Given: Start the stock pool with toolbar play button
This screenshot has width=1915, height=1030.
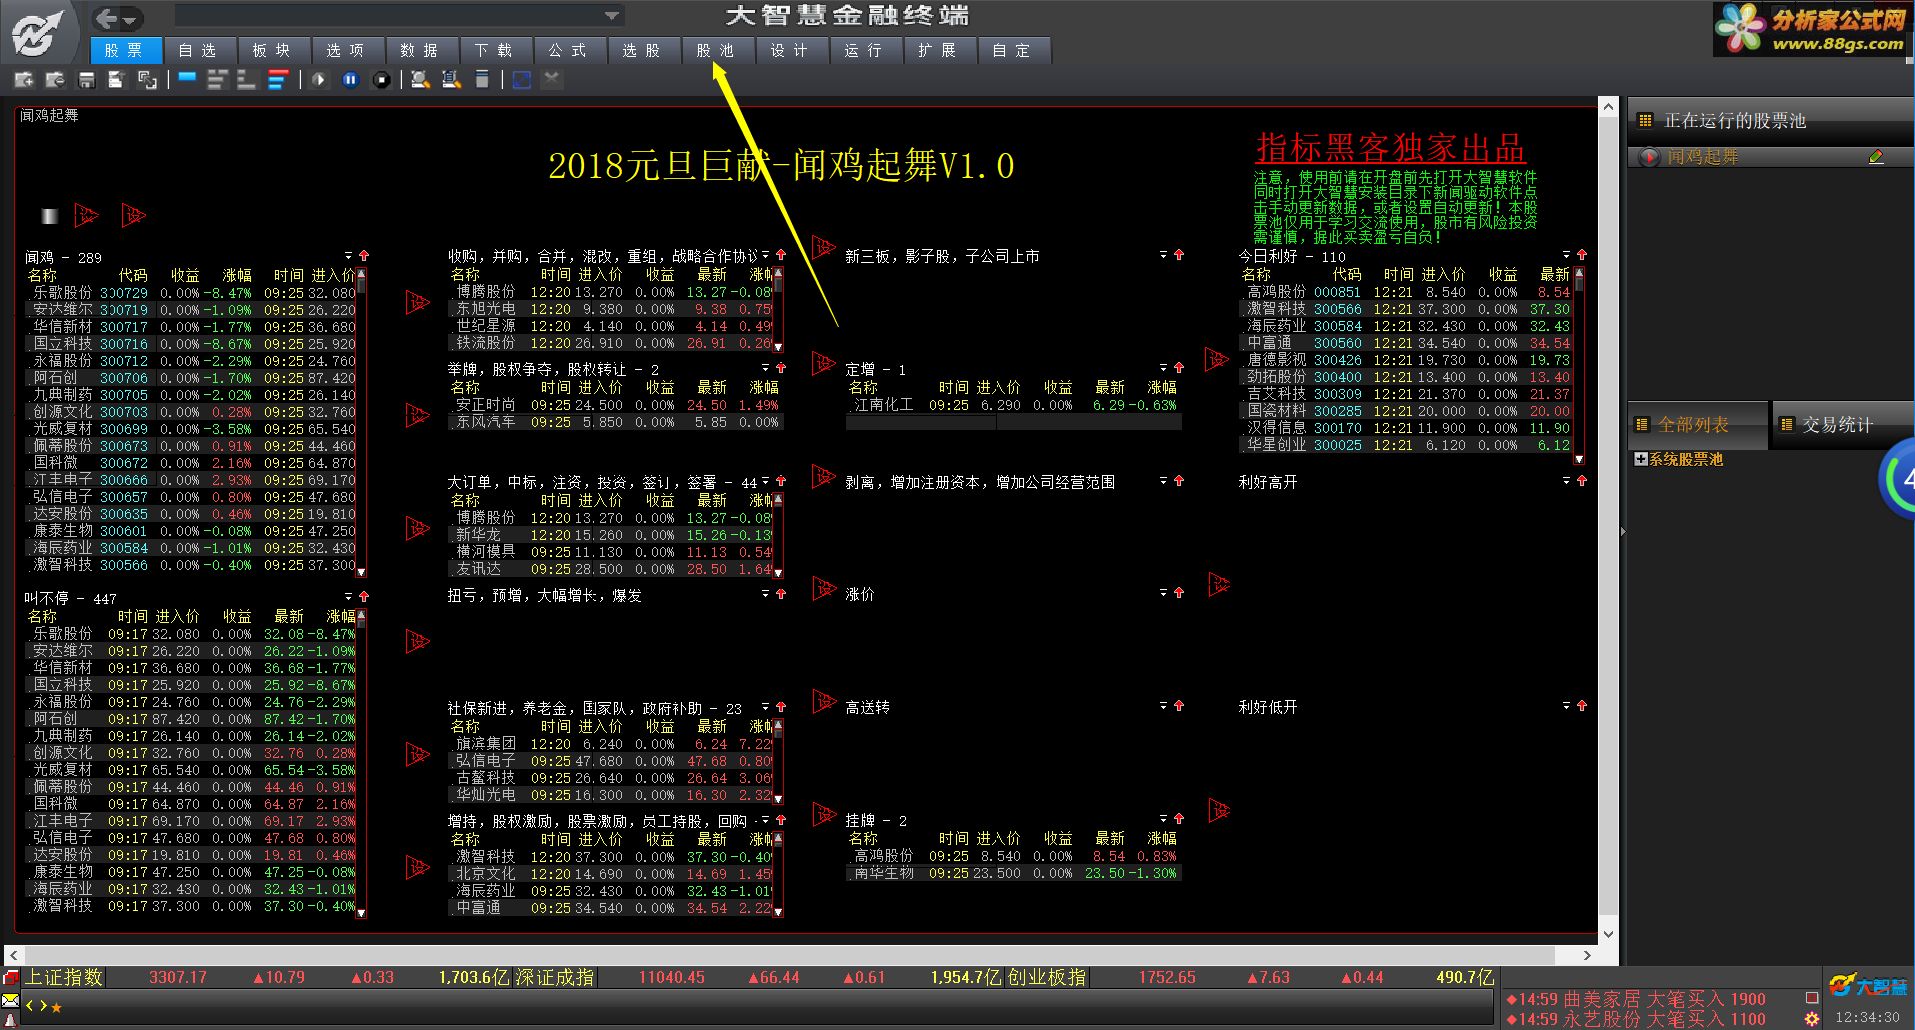Looking at the screenshot, I should tap(319, 80).
